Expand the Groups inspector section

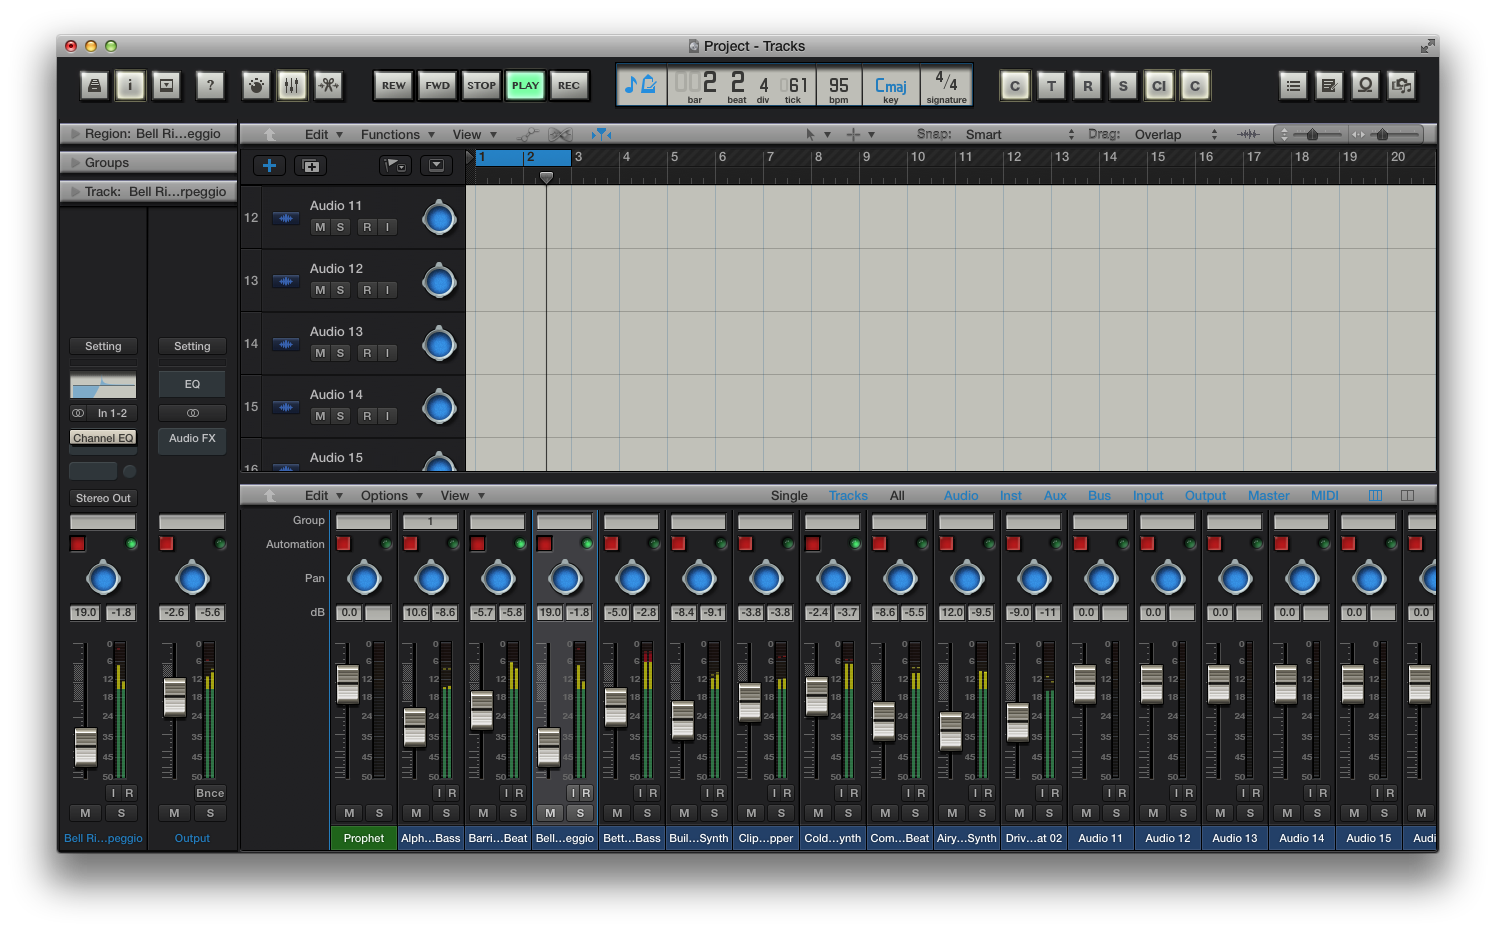coord(148,163)
